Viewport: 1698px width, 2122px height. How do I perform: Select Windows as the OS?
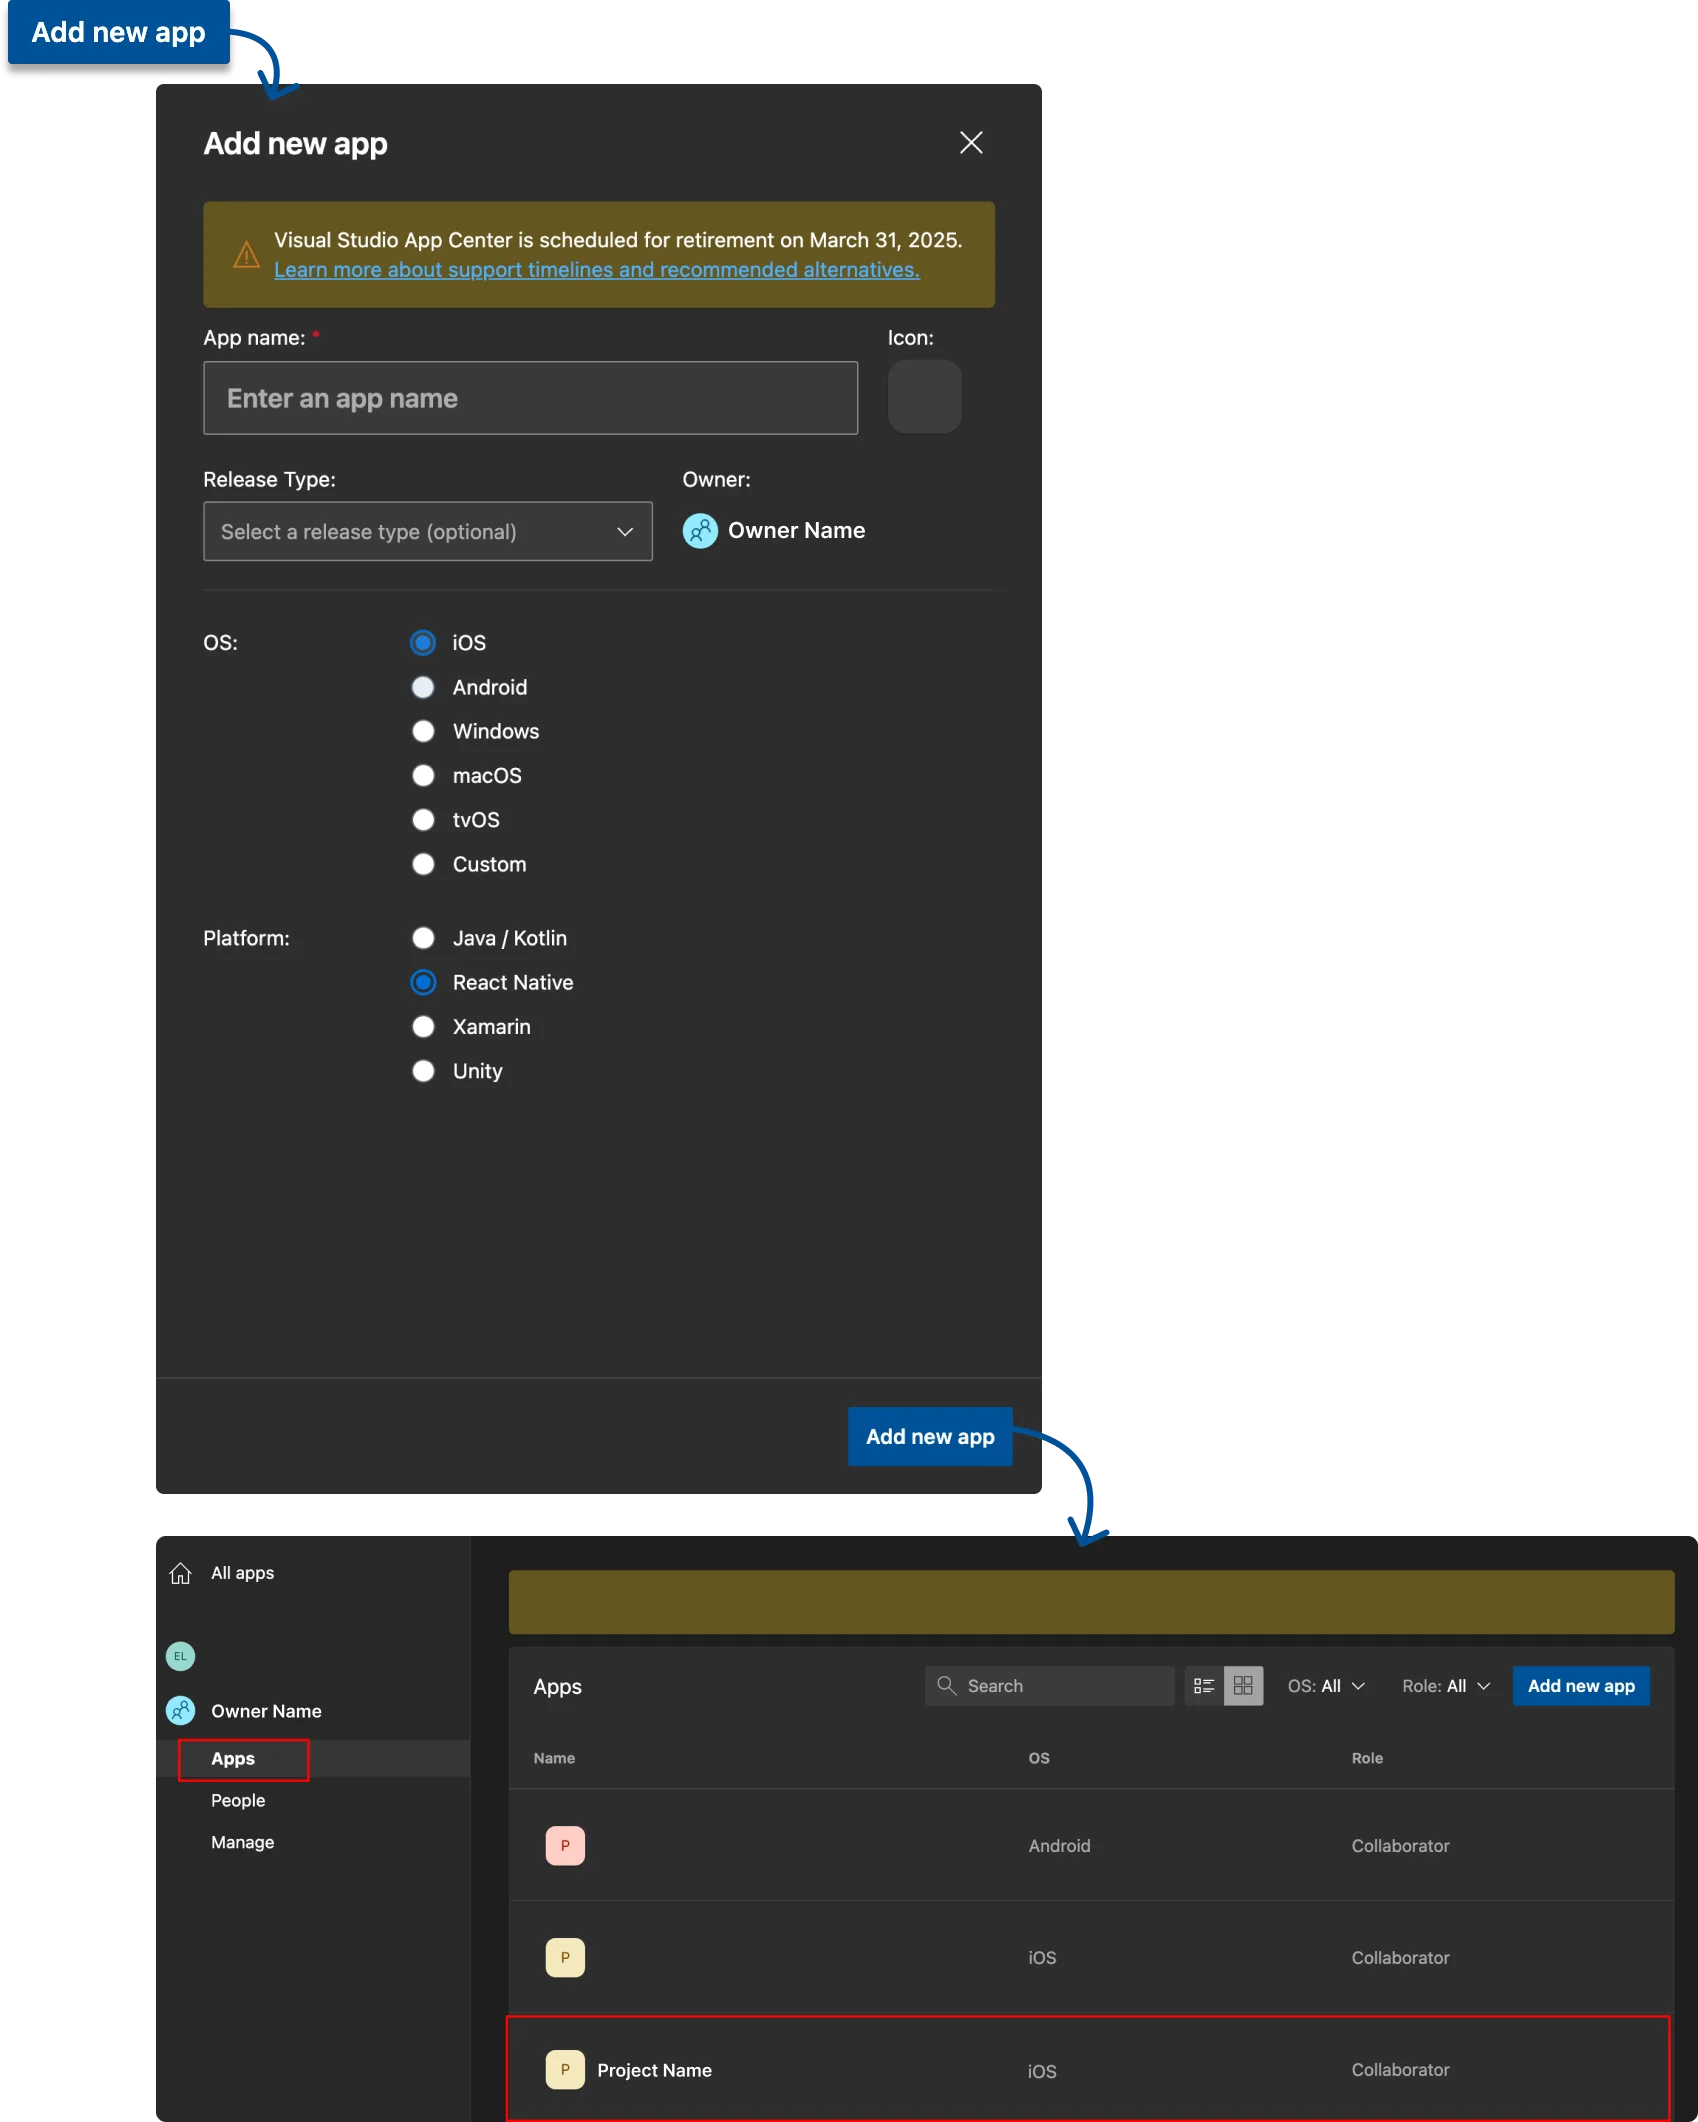423,731
